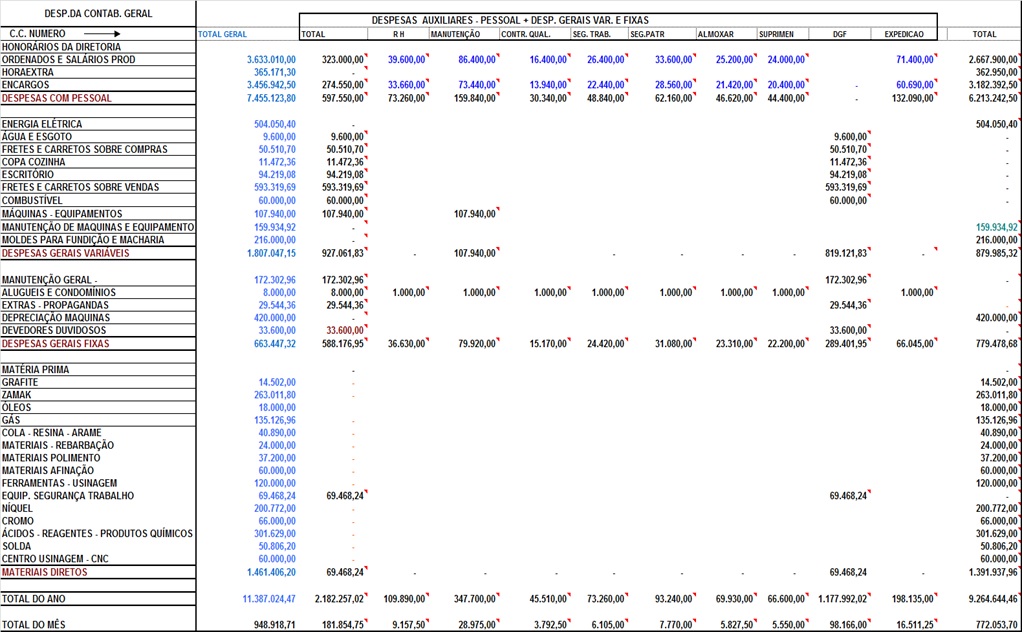The height and width of the screenshot is (632, 1023).
Task: Select the 'ÓLEOS' row label
Action: point(16,408)
